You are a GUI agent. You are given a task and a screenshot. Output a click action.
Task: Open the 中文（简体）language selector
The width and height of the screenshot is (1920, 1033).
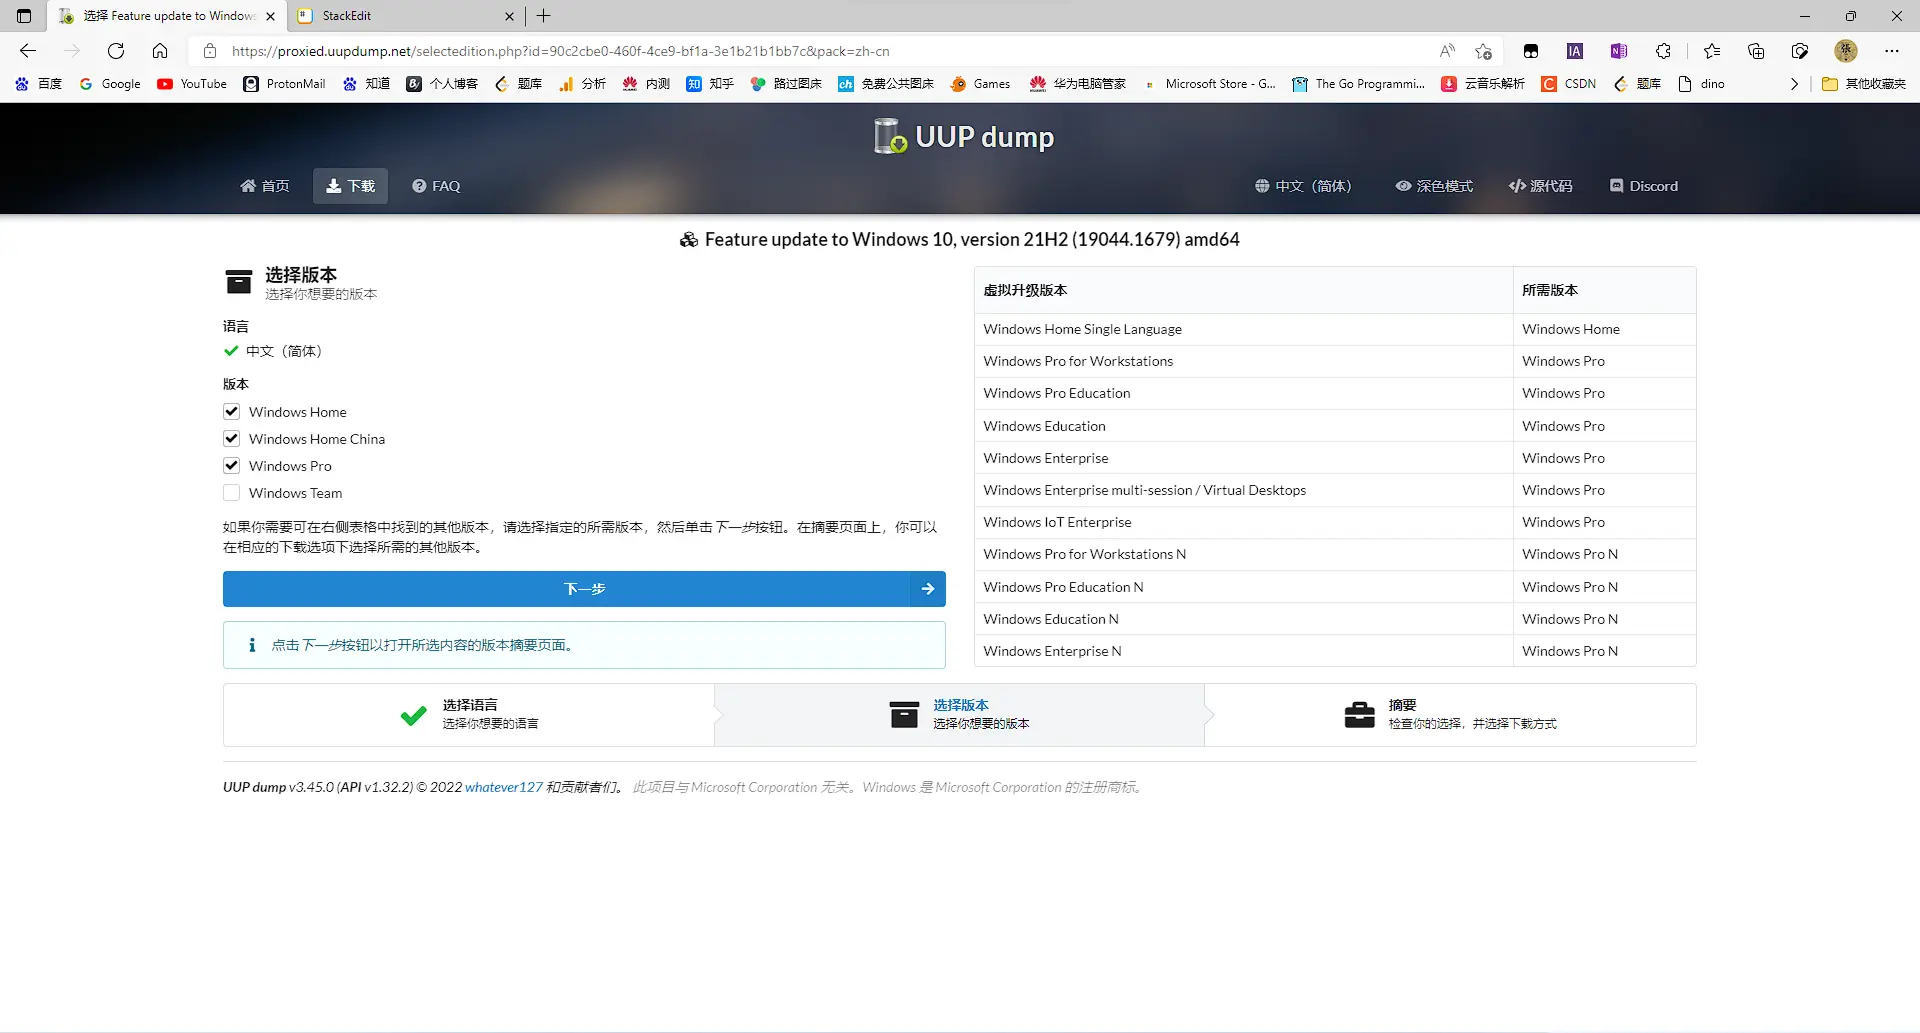pos(1303,186)
